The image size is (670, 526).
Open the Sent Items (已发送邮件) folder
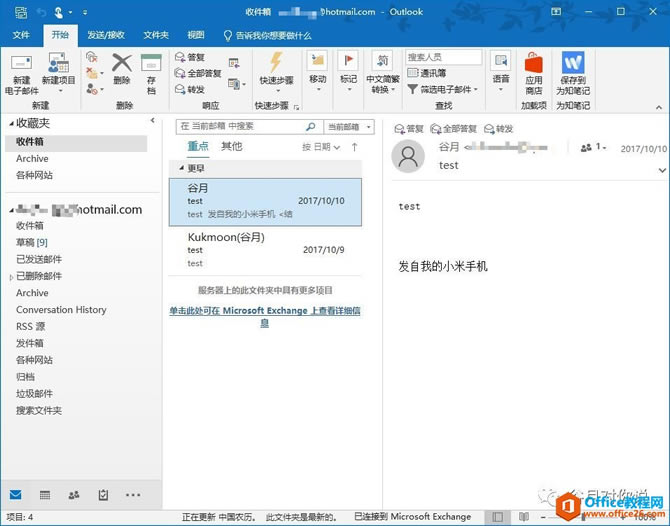[39, 259]
